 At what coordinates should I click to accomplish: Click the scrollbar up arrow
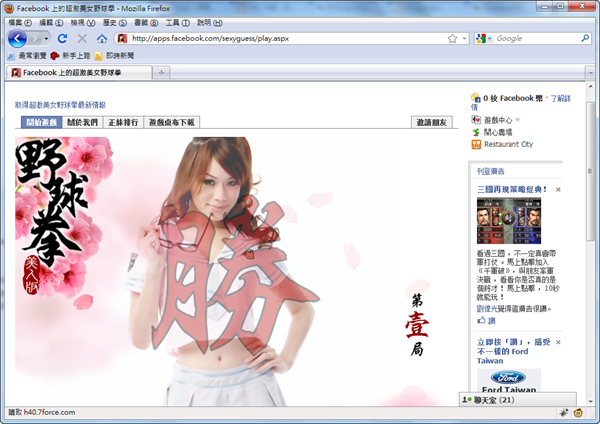point(590,87)
